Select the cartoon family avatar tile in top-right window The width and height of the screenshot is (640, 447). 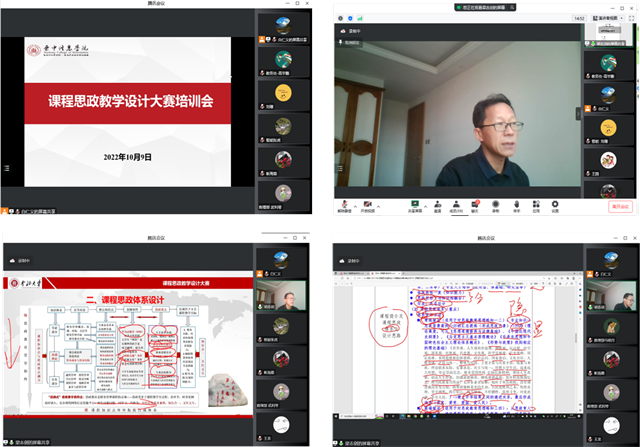pos(609,162)
